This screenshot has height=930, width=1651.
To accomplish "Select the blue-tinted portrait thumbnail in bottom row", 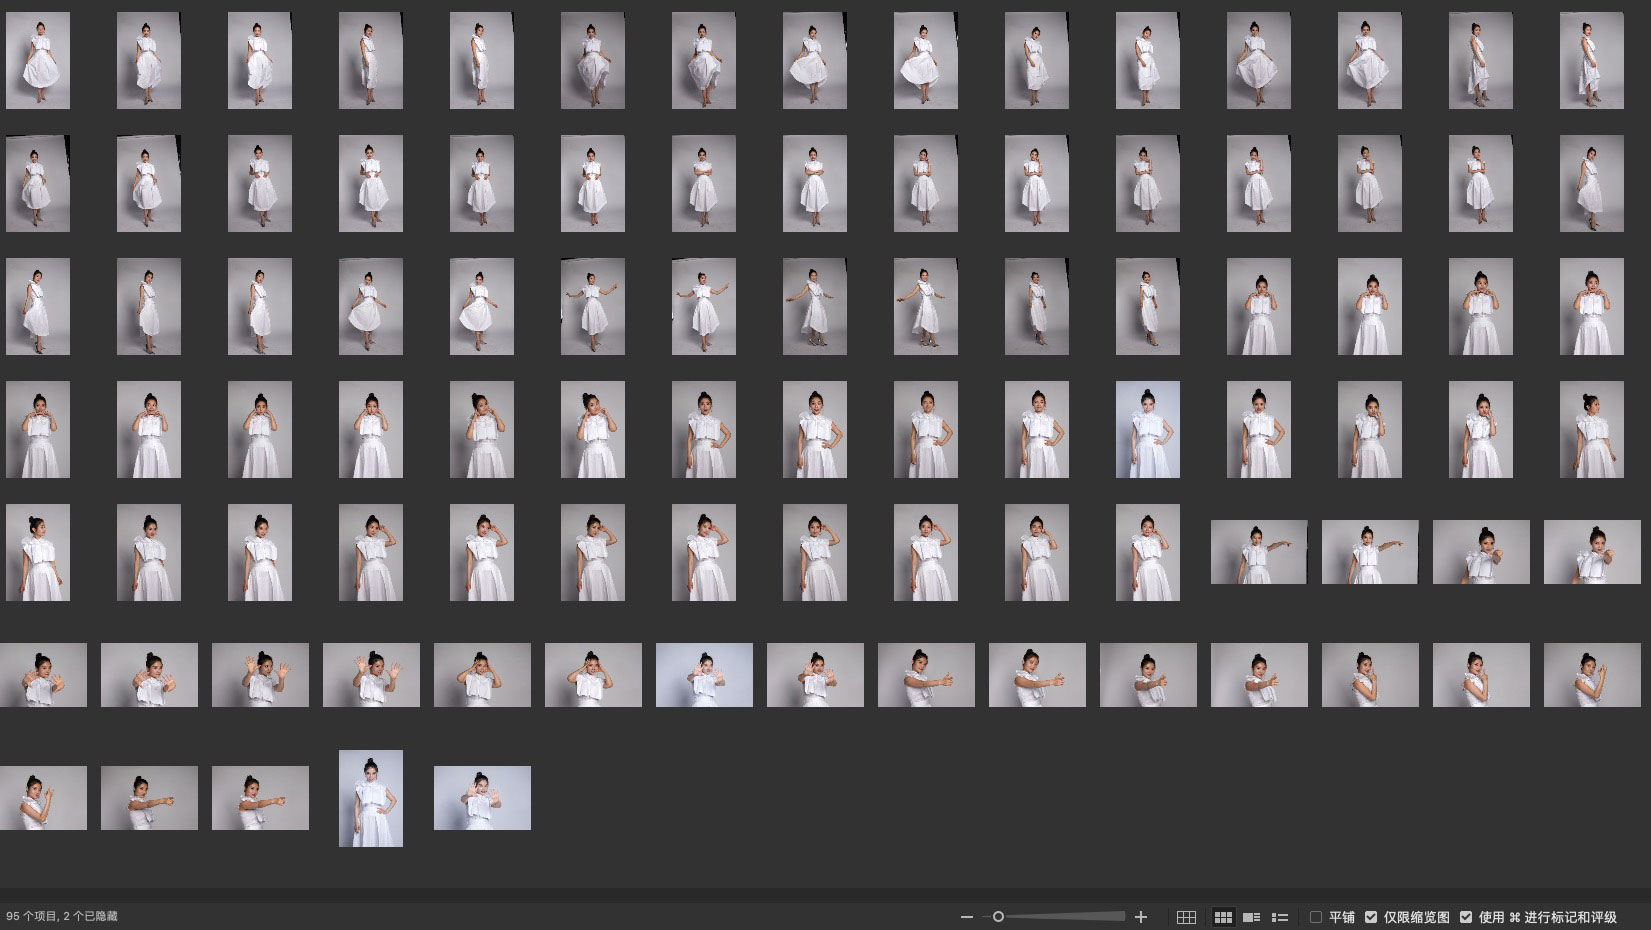I will (371, 798).
